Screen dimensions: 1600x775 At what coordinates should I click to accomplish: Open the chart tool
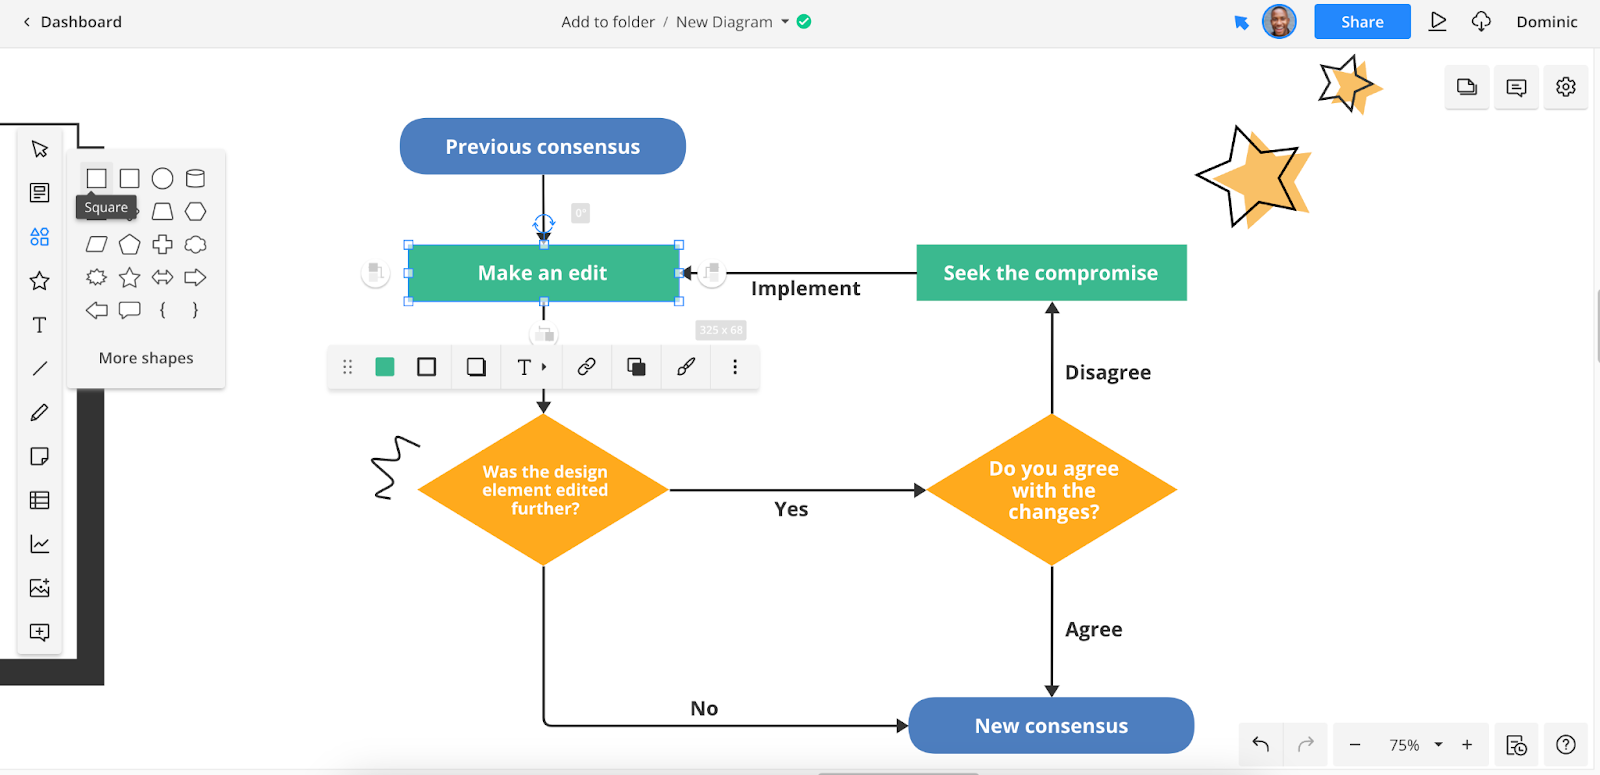click(x=40, y=544)
